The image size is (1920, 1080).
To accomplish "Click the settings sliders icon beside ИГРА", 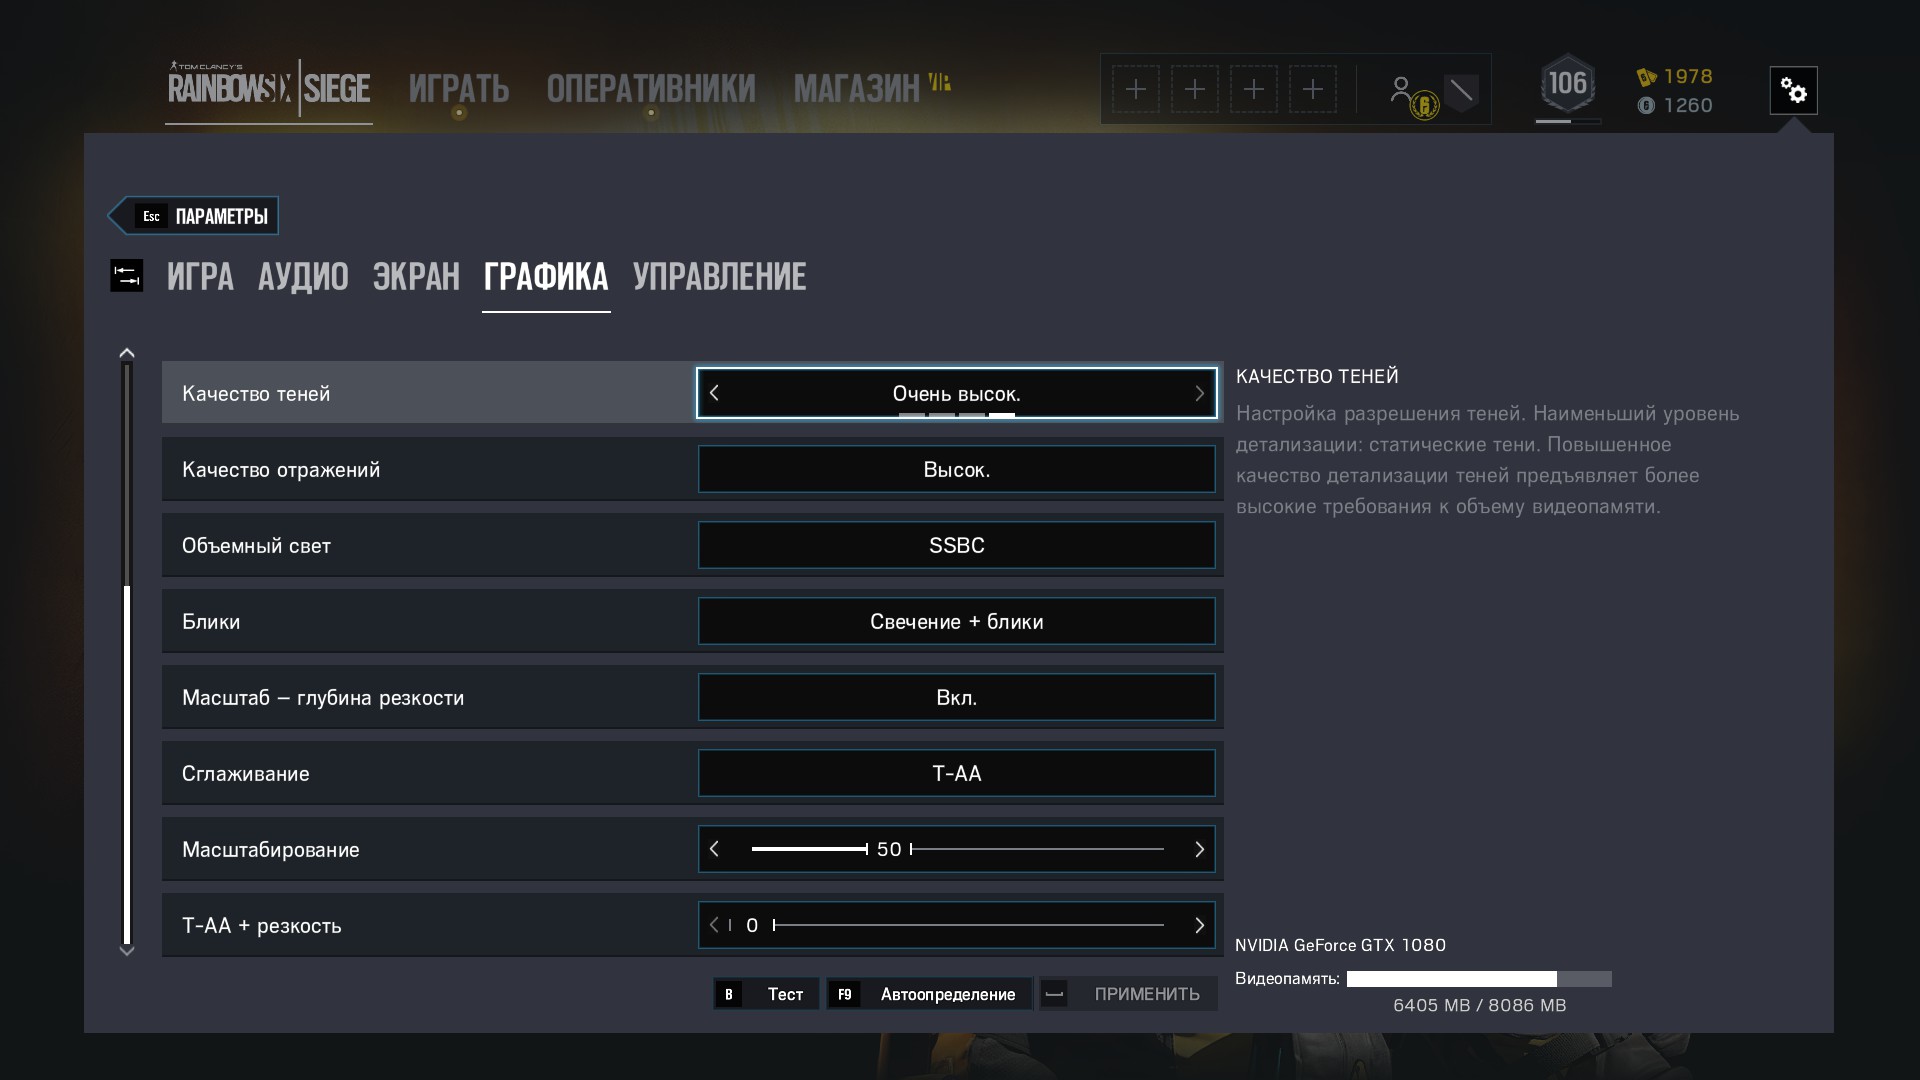I will (x=127, y=276).
